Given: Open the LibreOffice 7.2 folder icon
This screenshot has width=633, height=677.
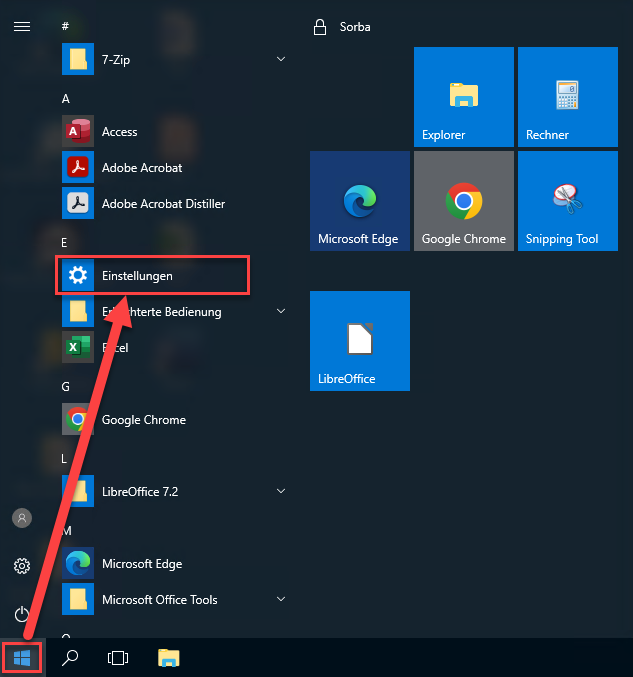Looking at the screenshot, I should click(x=78, y=491).
